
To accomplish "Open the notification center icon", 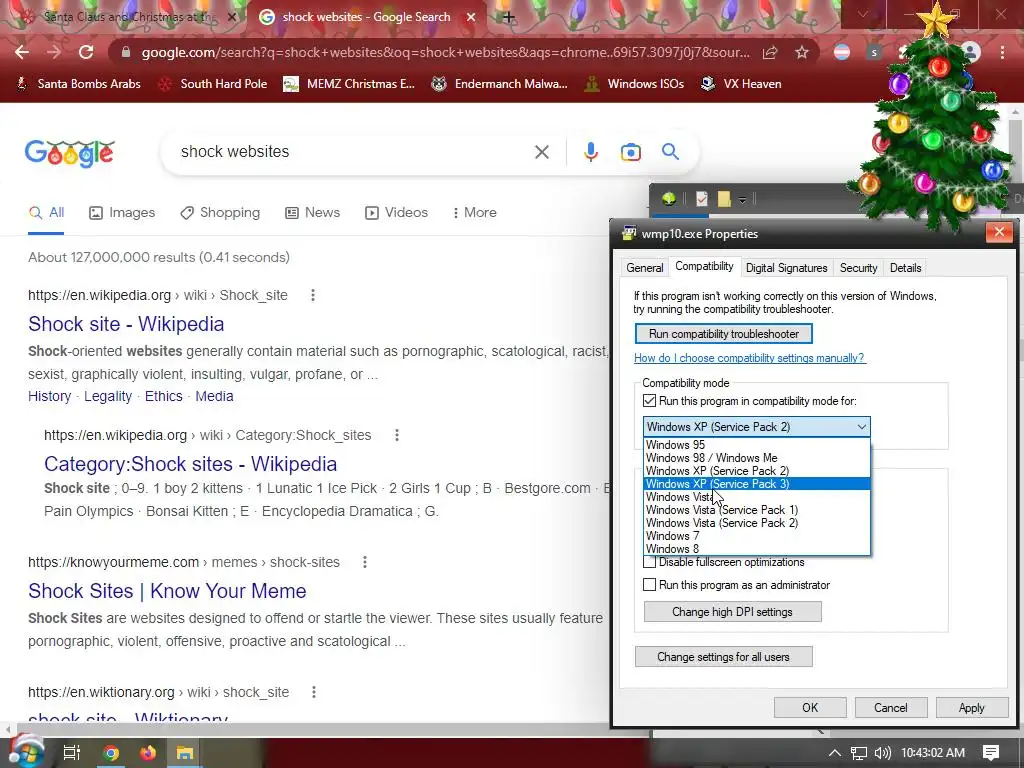I will (x=991, y=753).
